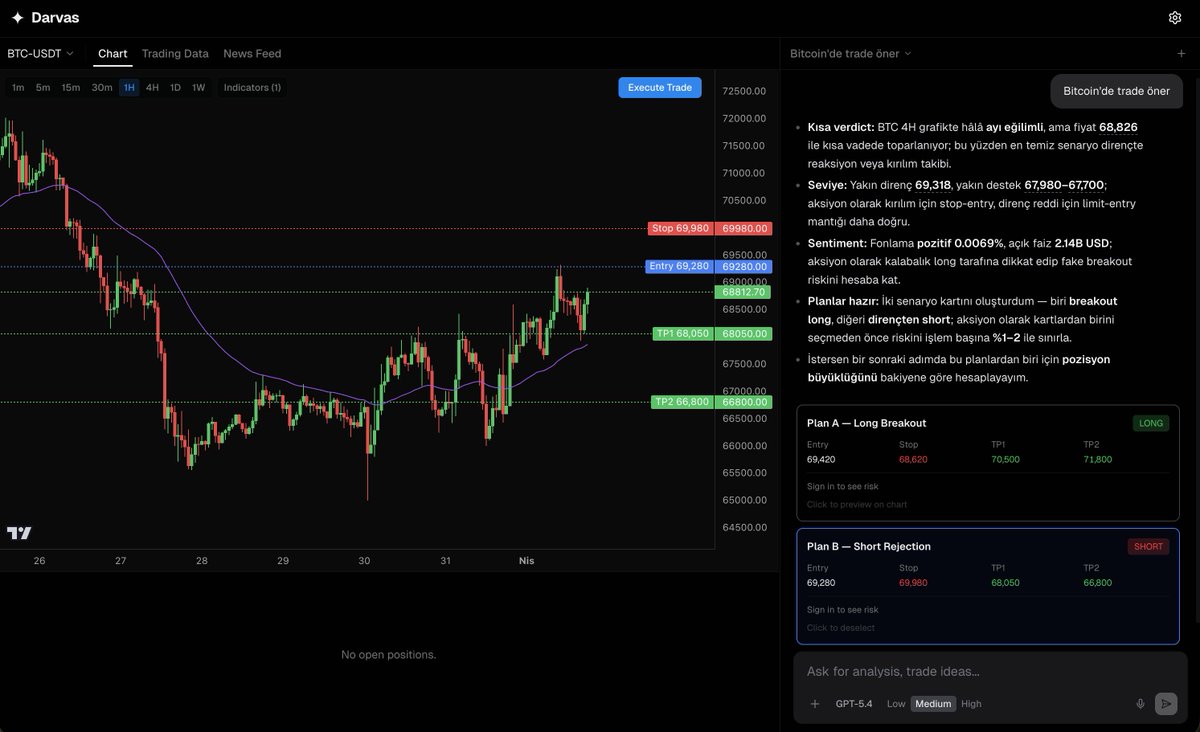Set reasoning effort to Low

[896, 704]
